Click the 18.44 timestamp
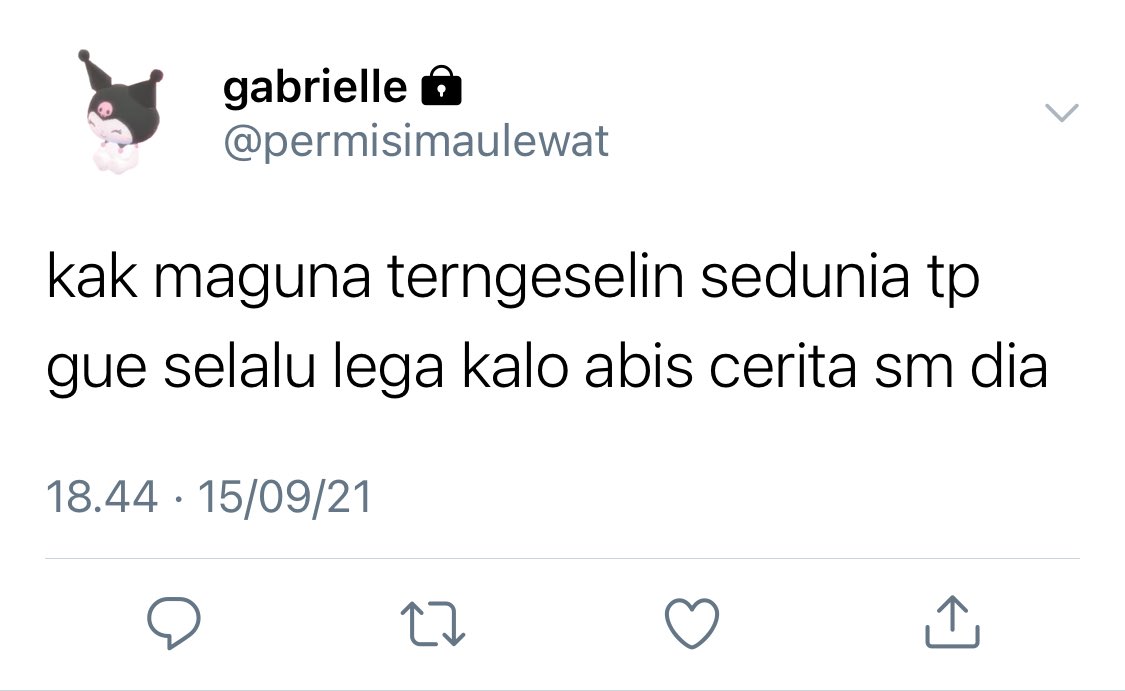Screen dimensions: 1125x691 (x=101, y=497)
